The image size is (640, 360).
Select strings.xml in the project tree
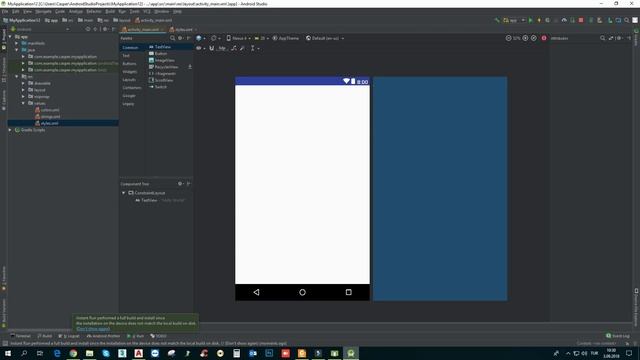tap(51, 116)
